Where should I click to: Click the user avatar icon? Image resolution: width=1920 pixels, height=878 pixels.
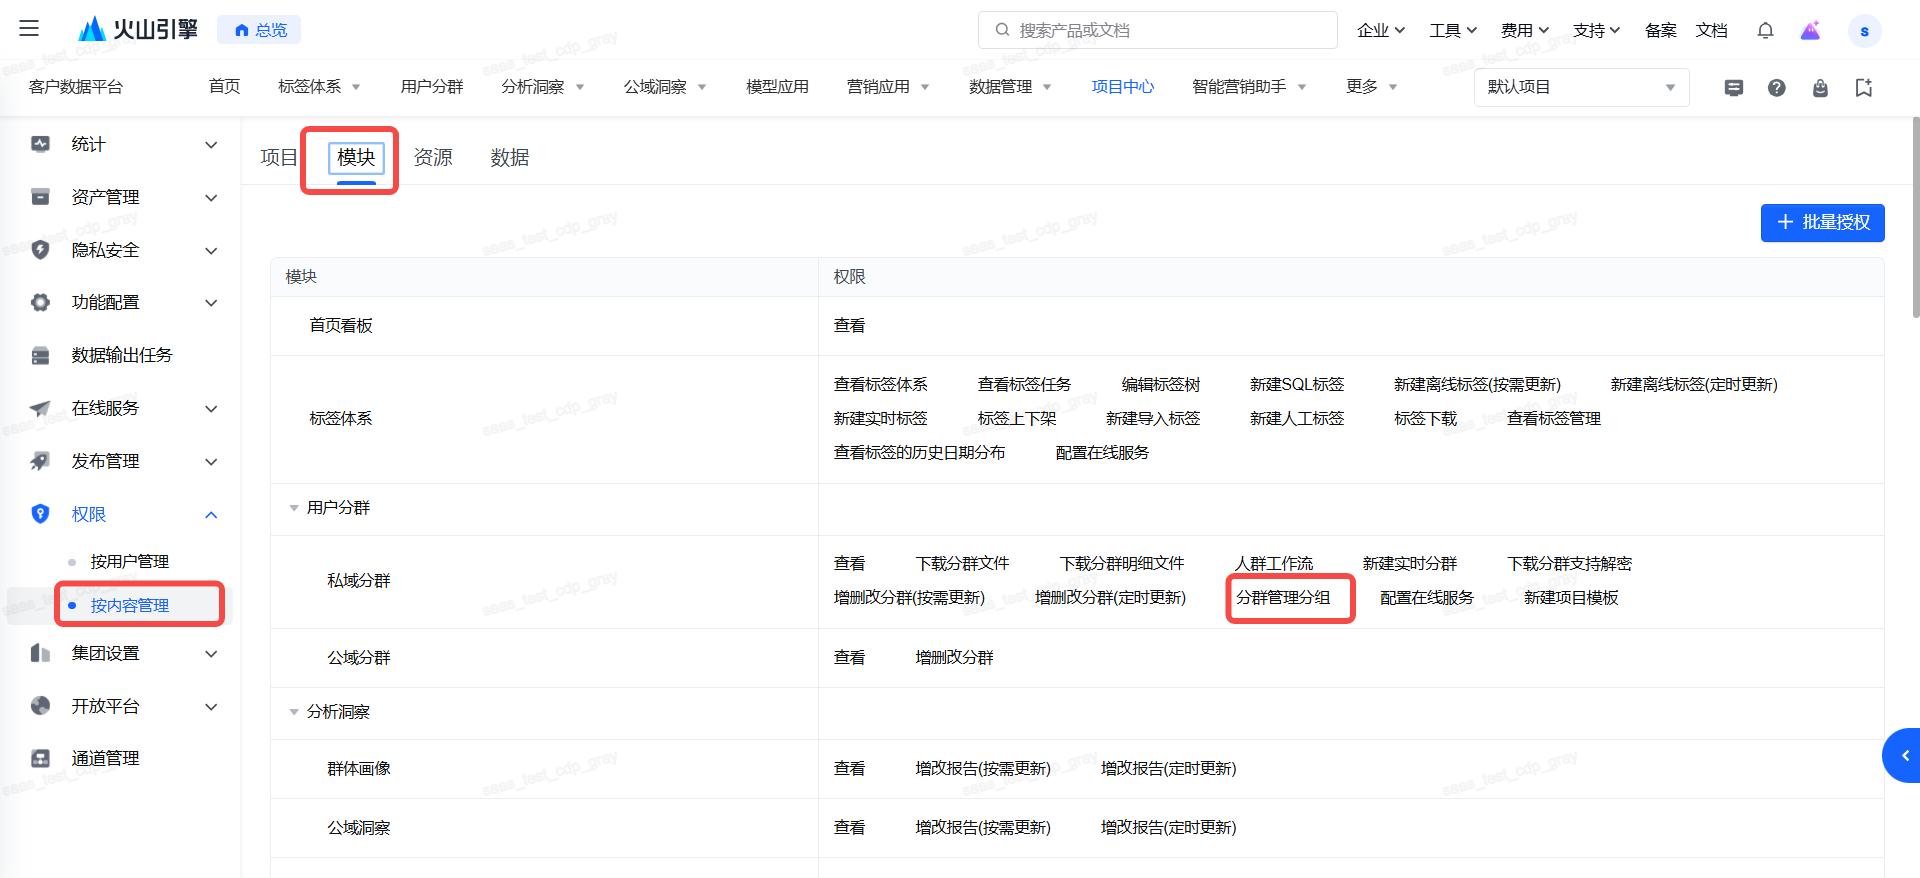pyautogui.click(x=1864, y=31)
